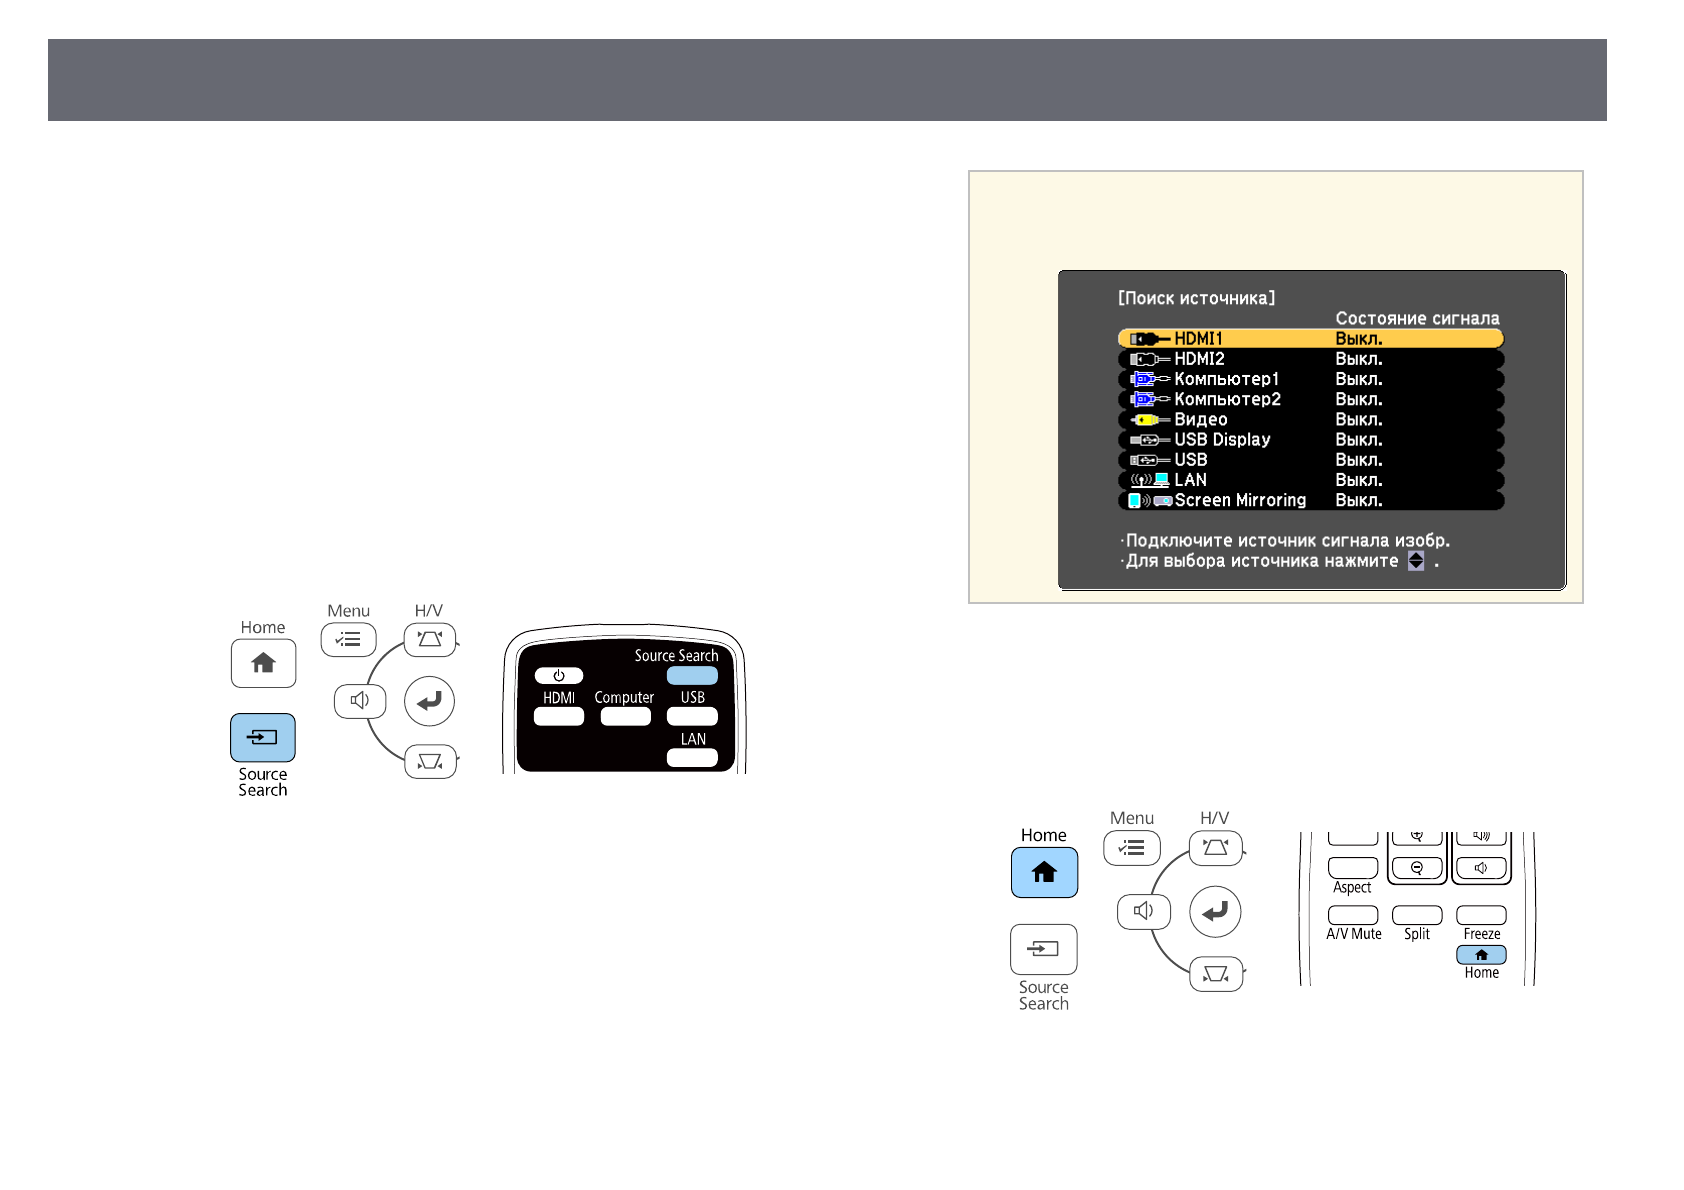
Task: Select USB Display source entry
Action: point(1310,440)
